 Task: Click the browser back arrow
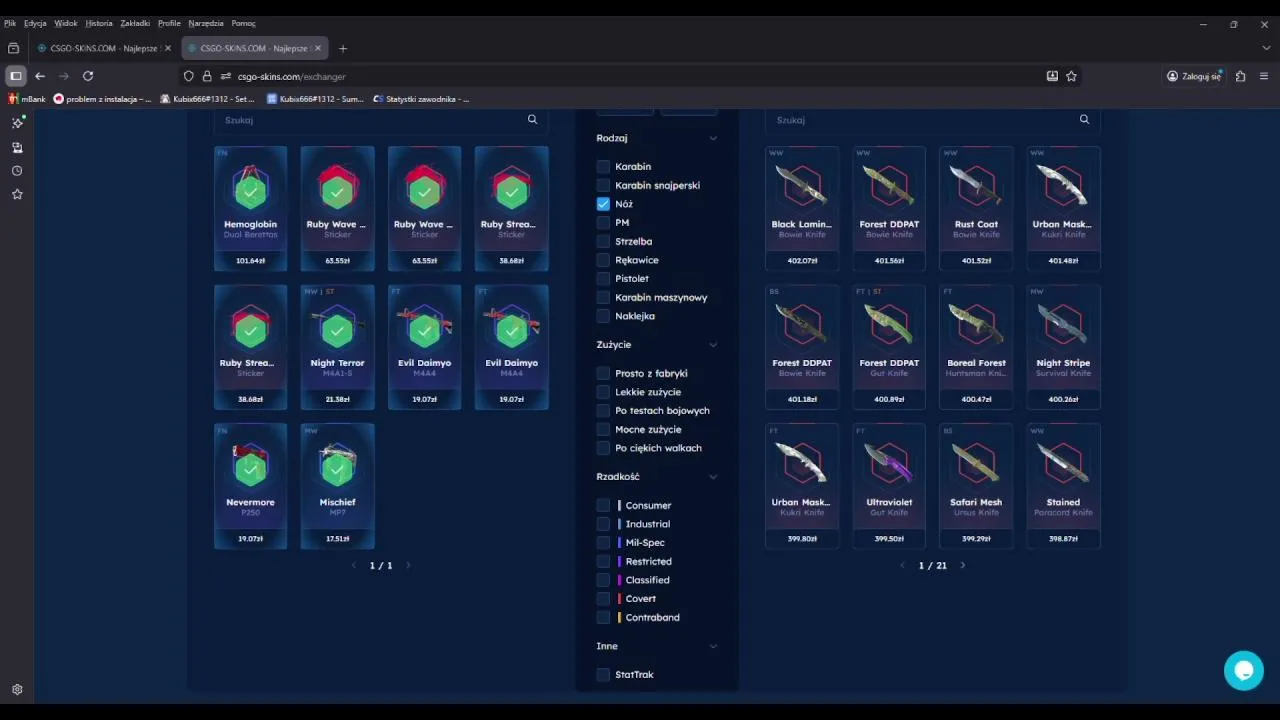pyautogui.click(x=40, y=76)
